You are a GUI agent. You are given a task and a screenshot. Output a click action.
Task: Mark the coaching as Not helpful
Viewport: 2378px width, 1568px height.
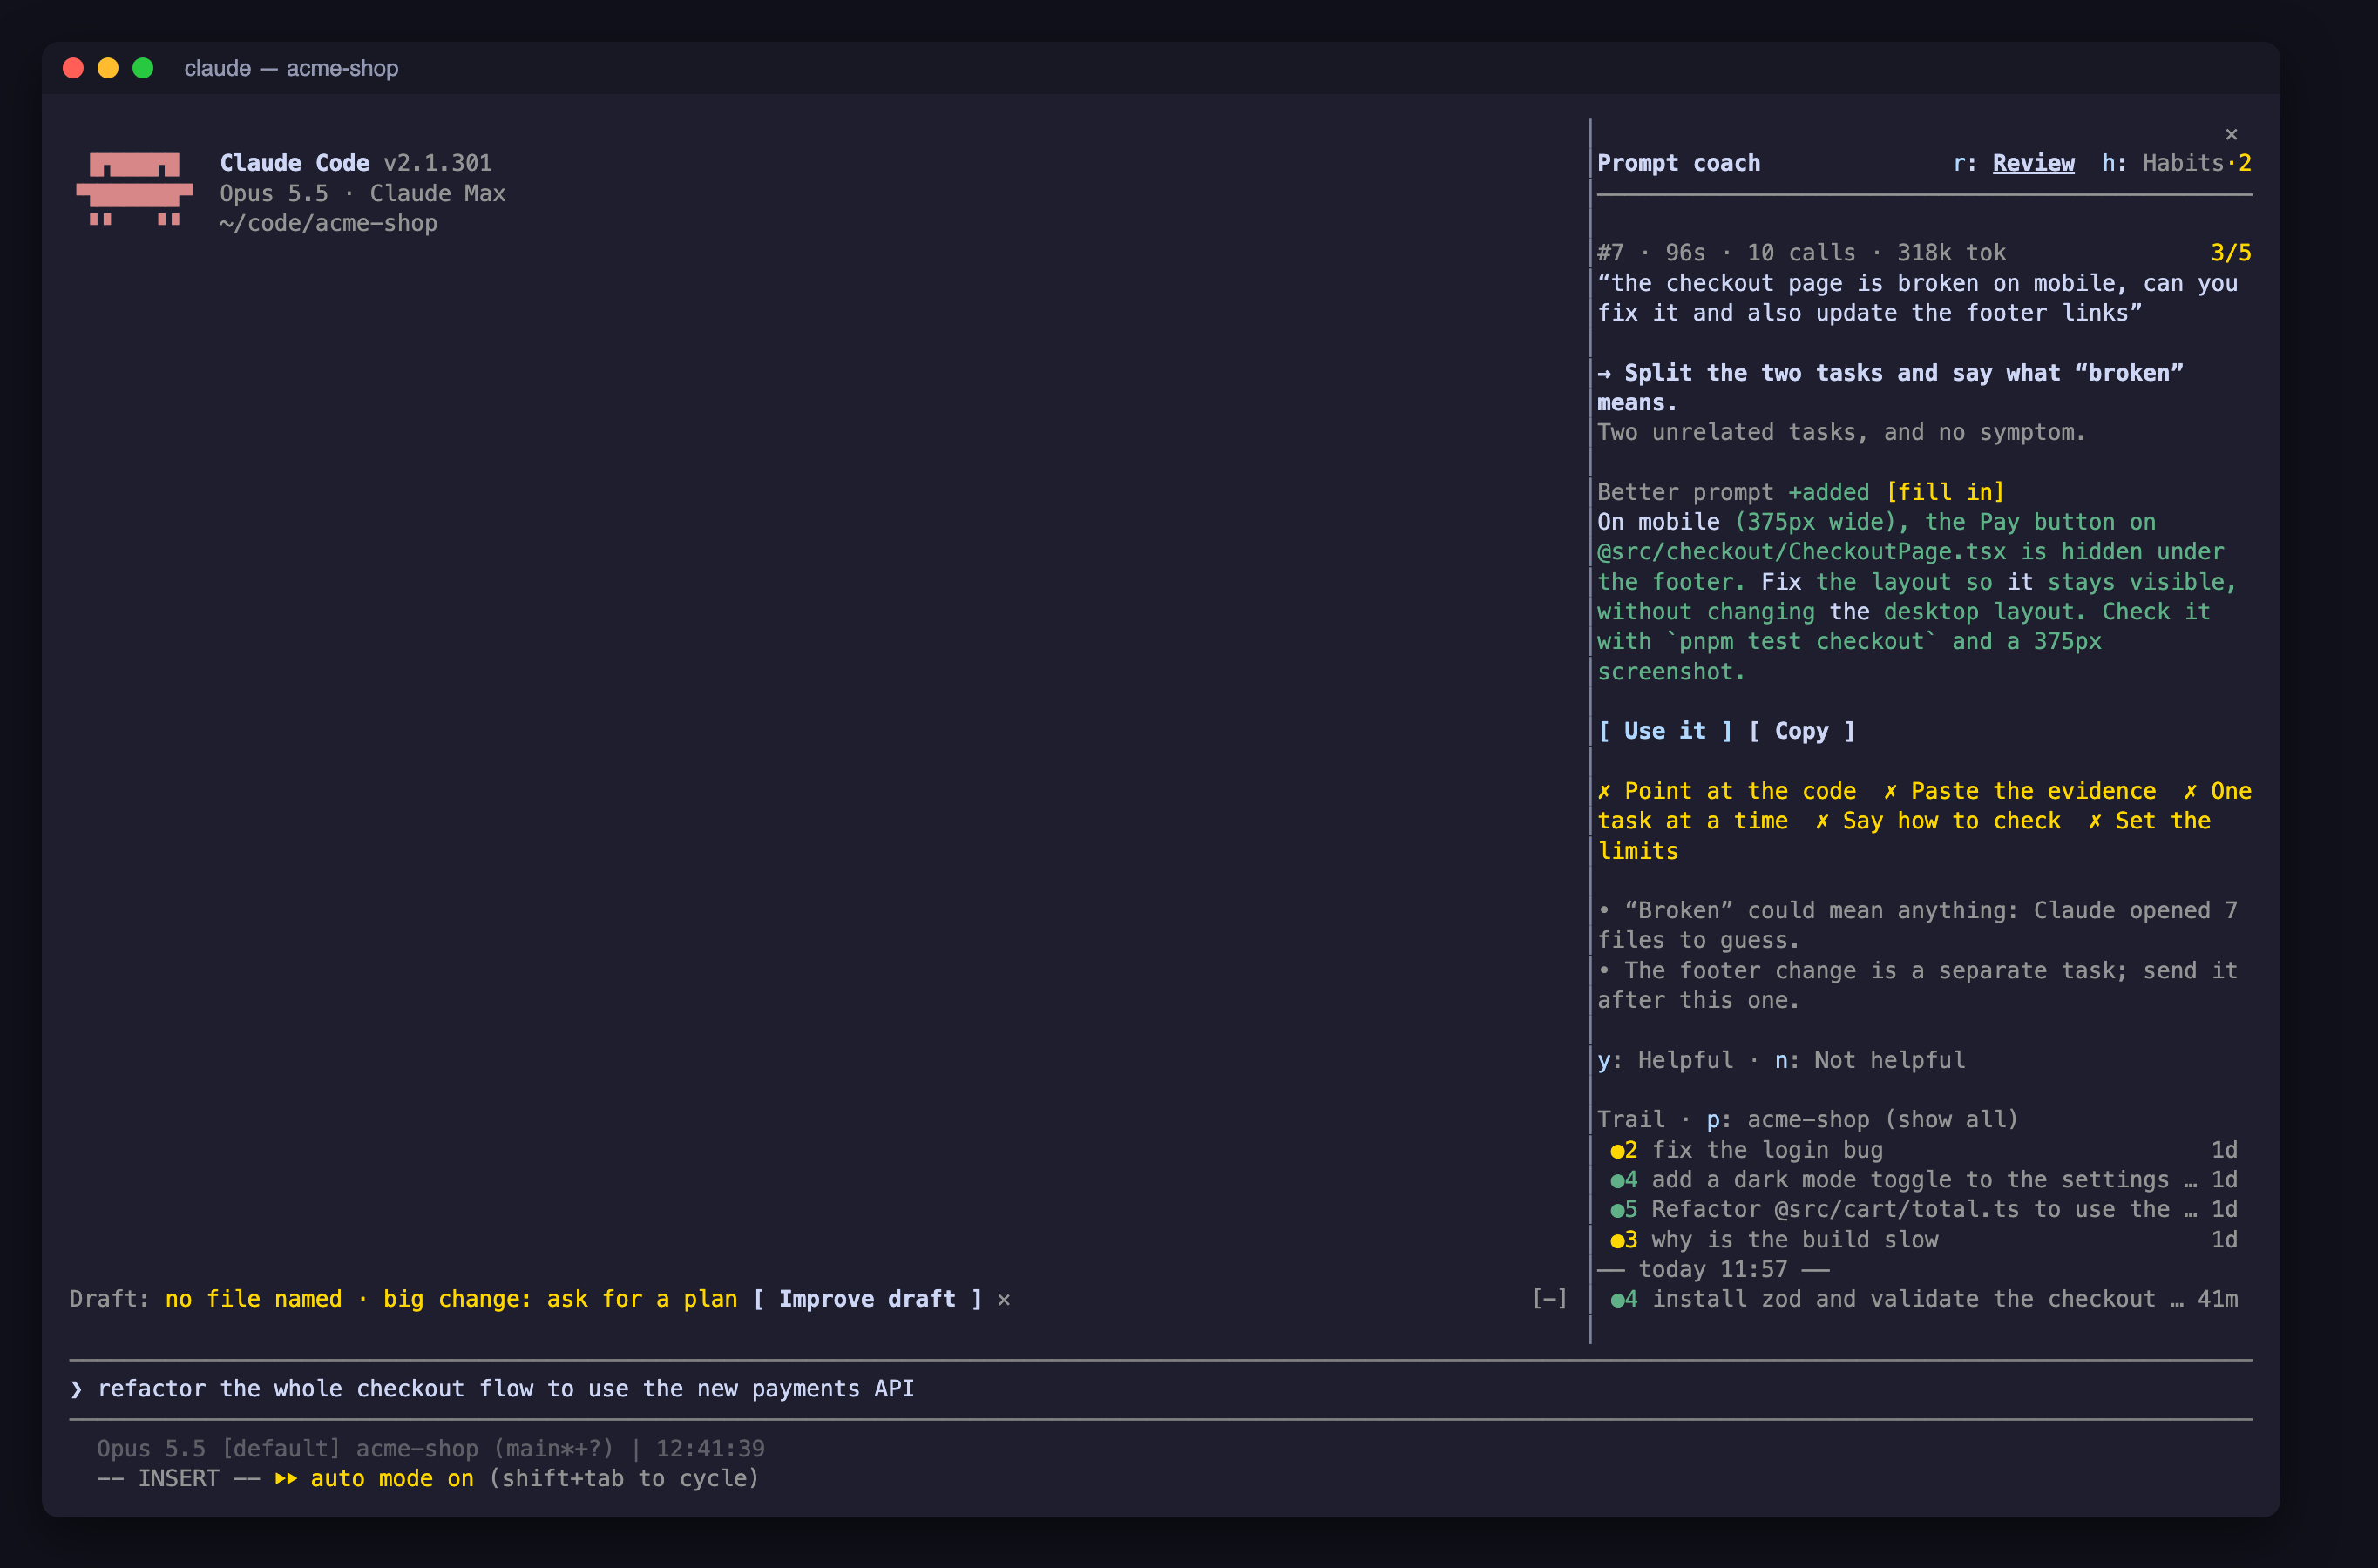click(1869, 1060)
